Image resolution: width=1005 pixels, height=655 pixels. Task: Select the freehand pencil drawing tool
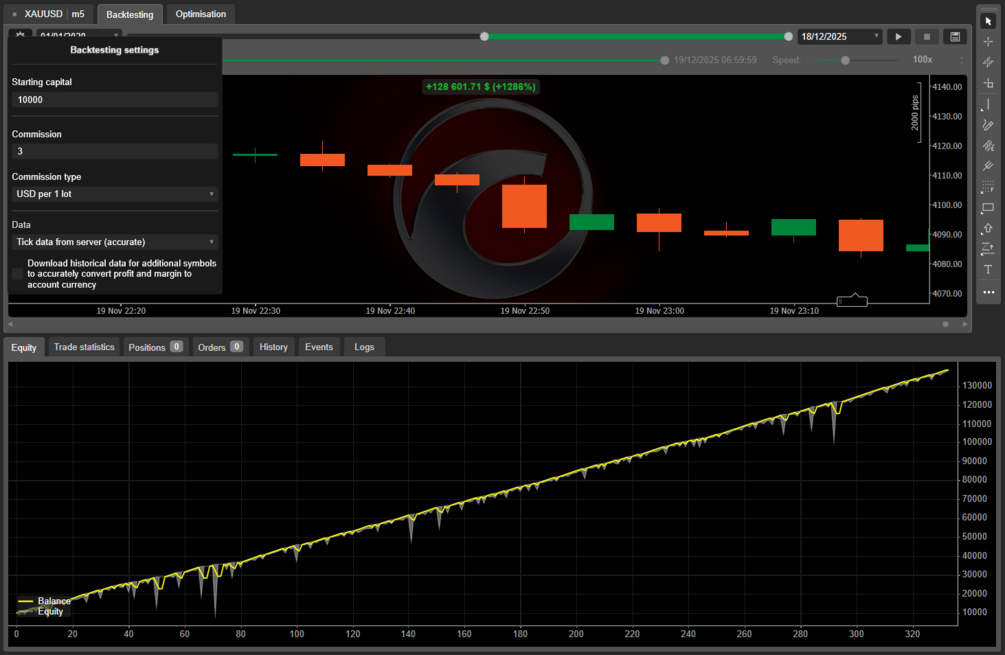(x=988, y=125)
